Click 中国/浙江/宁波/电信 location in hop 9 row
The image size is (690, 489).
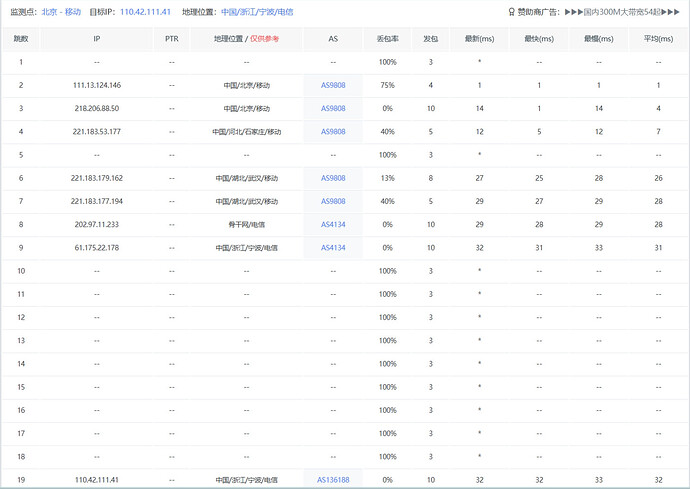coord(246,248)
